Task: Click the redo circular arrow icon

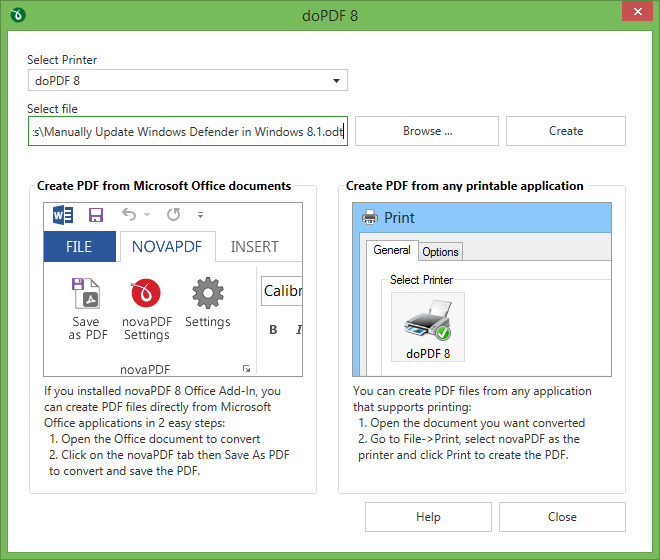Action: pos(173,215)
